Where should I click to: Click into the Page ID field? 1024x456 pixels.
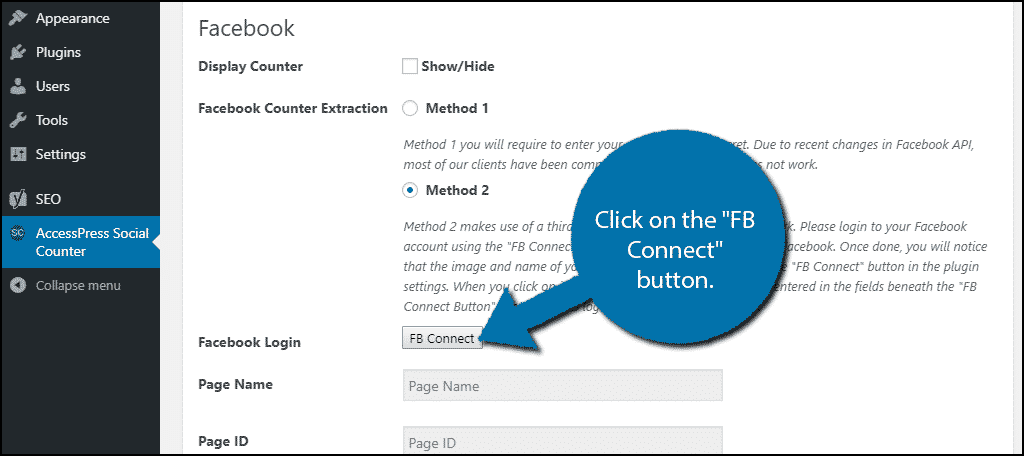pos(562,441)
